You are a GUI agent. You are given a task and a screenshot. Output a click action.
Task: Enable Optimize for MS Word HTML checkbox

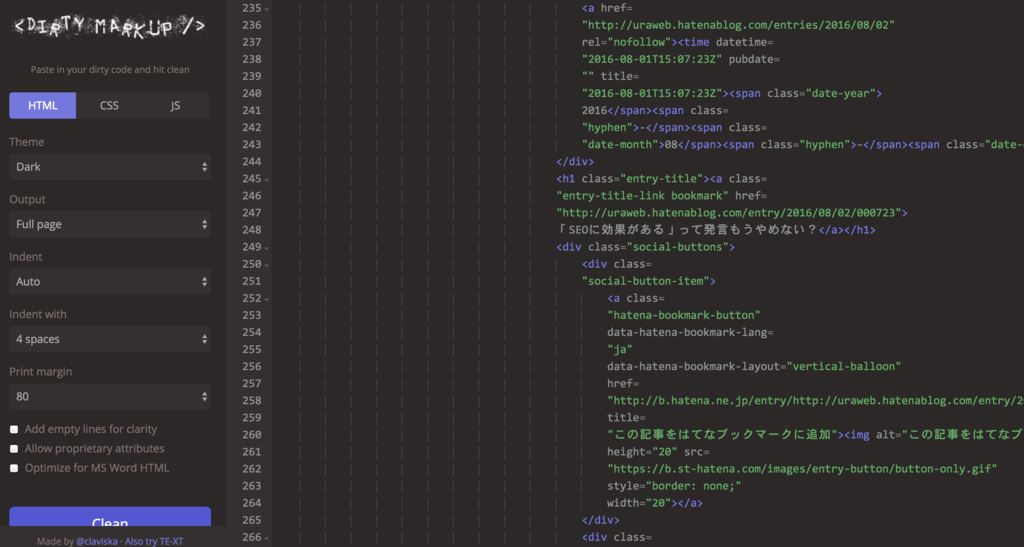[14, 469]
